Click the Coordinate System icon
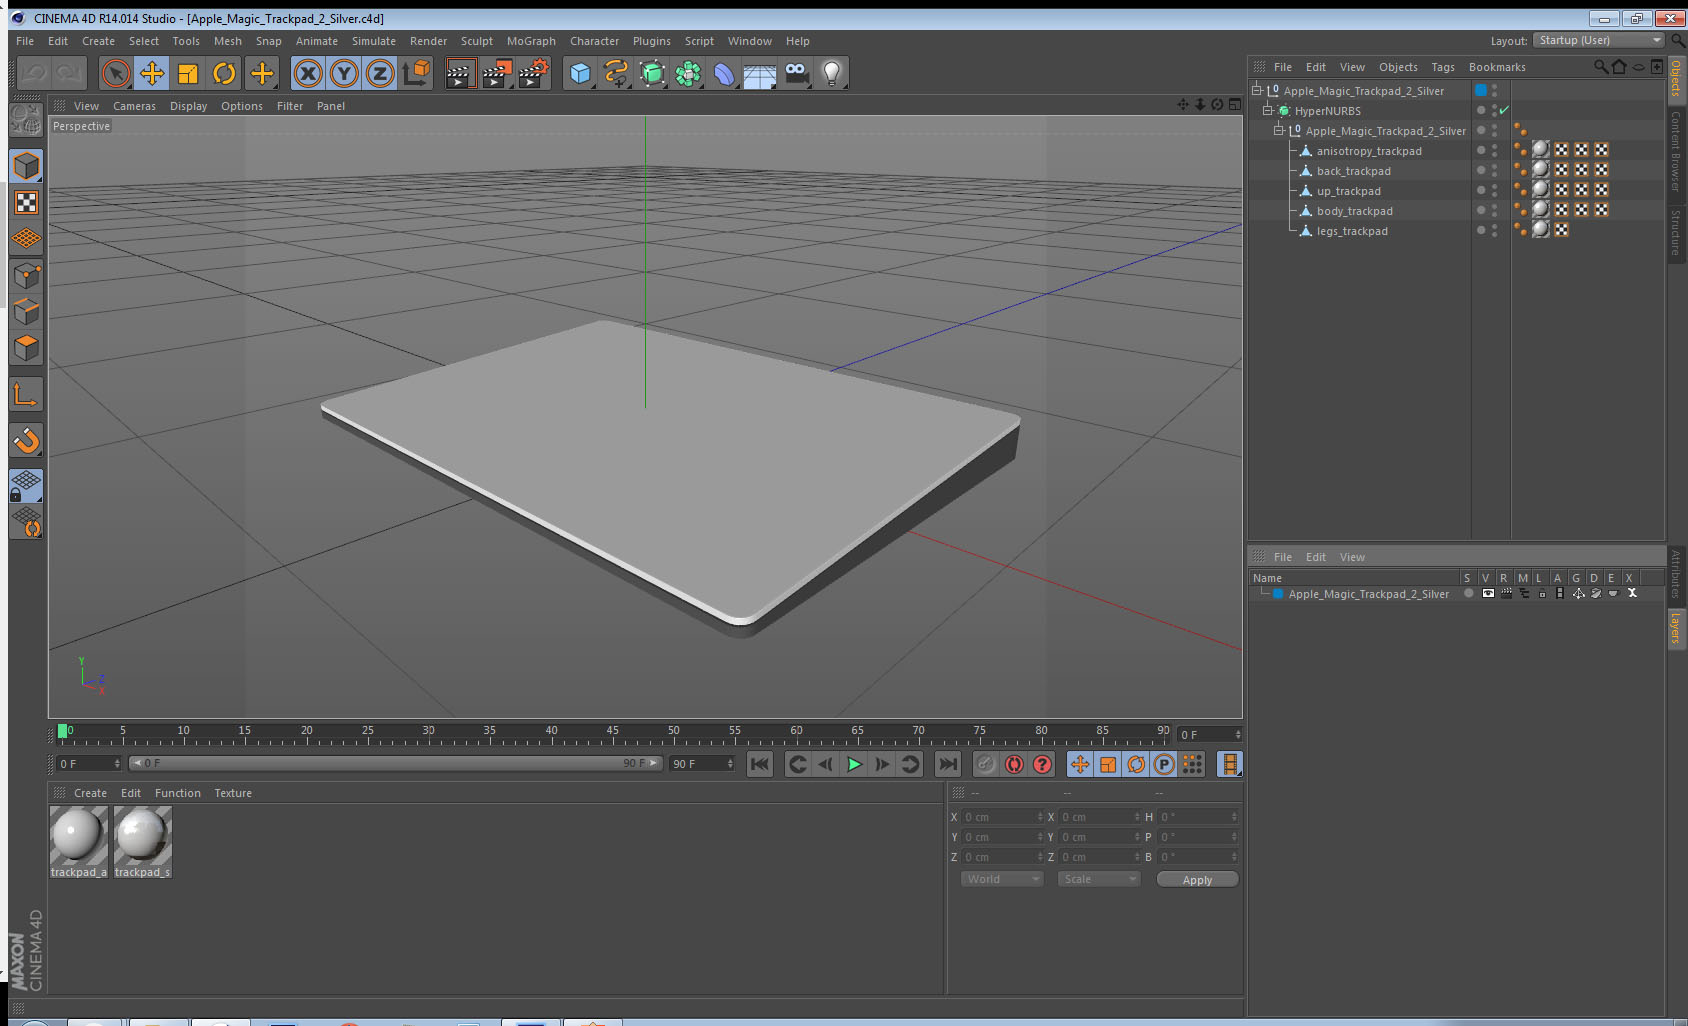The image size is (1688, 1026). (x=416, y=73)
